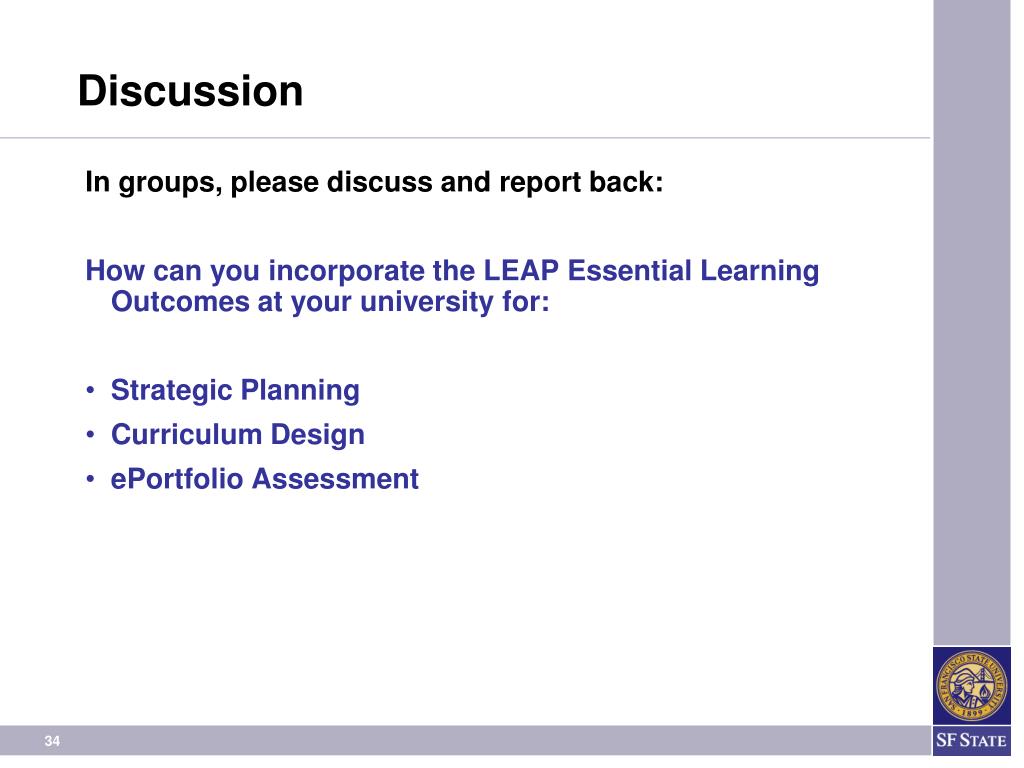Click the bullet dot before Curriculum Design
Viewport: 1024px width, 768px height.
pyautogui.click(x=91, y=435)
